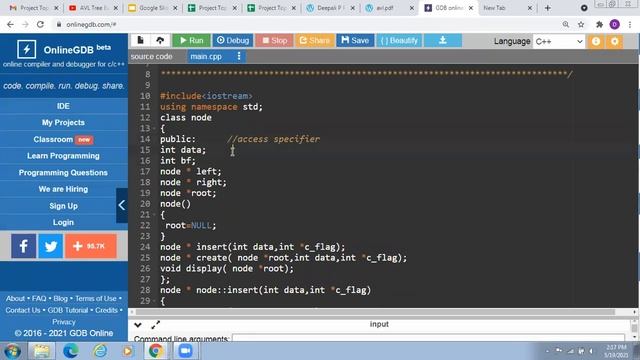Viewport: 640px width, 360px height.
Task: Open File Explorer from taskbar
Action: click(x=41, y=351)
